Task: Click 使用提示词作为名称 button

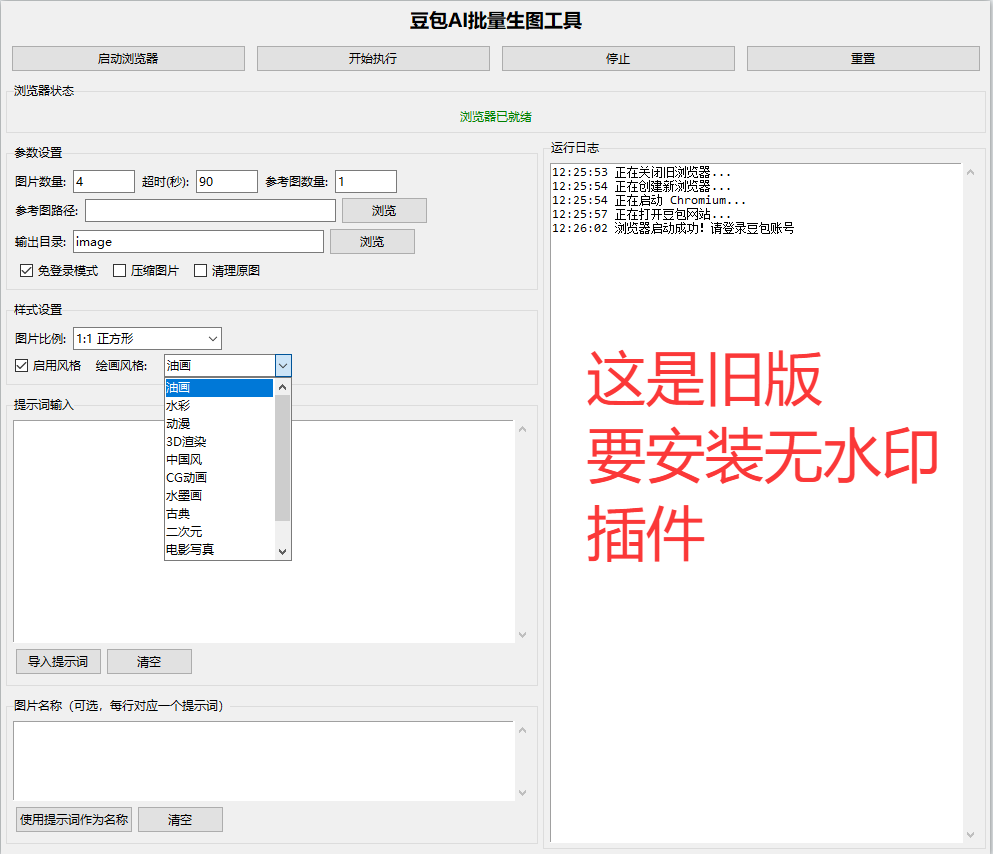Action: point(74,820)
